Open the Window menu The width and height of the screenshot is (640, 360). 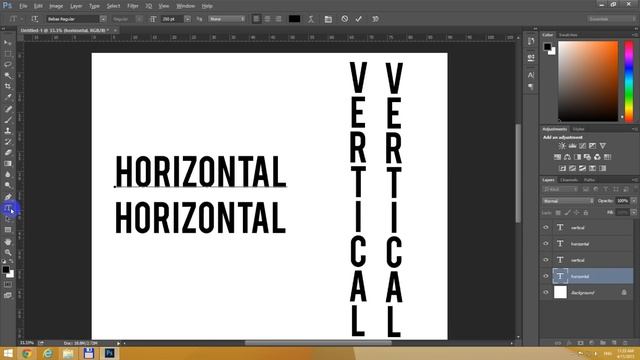click(186, 6)
